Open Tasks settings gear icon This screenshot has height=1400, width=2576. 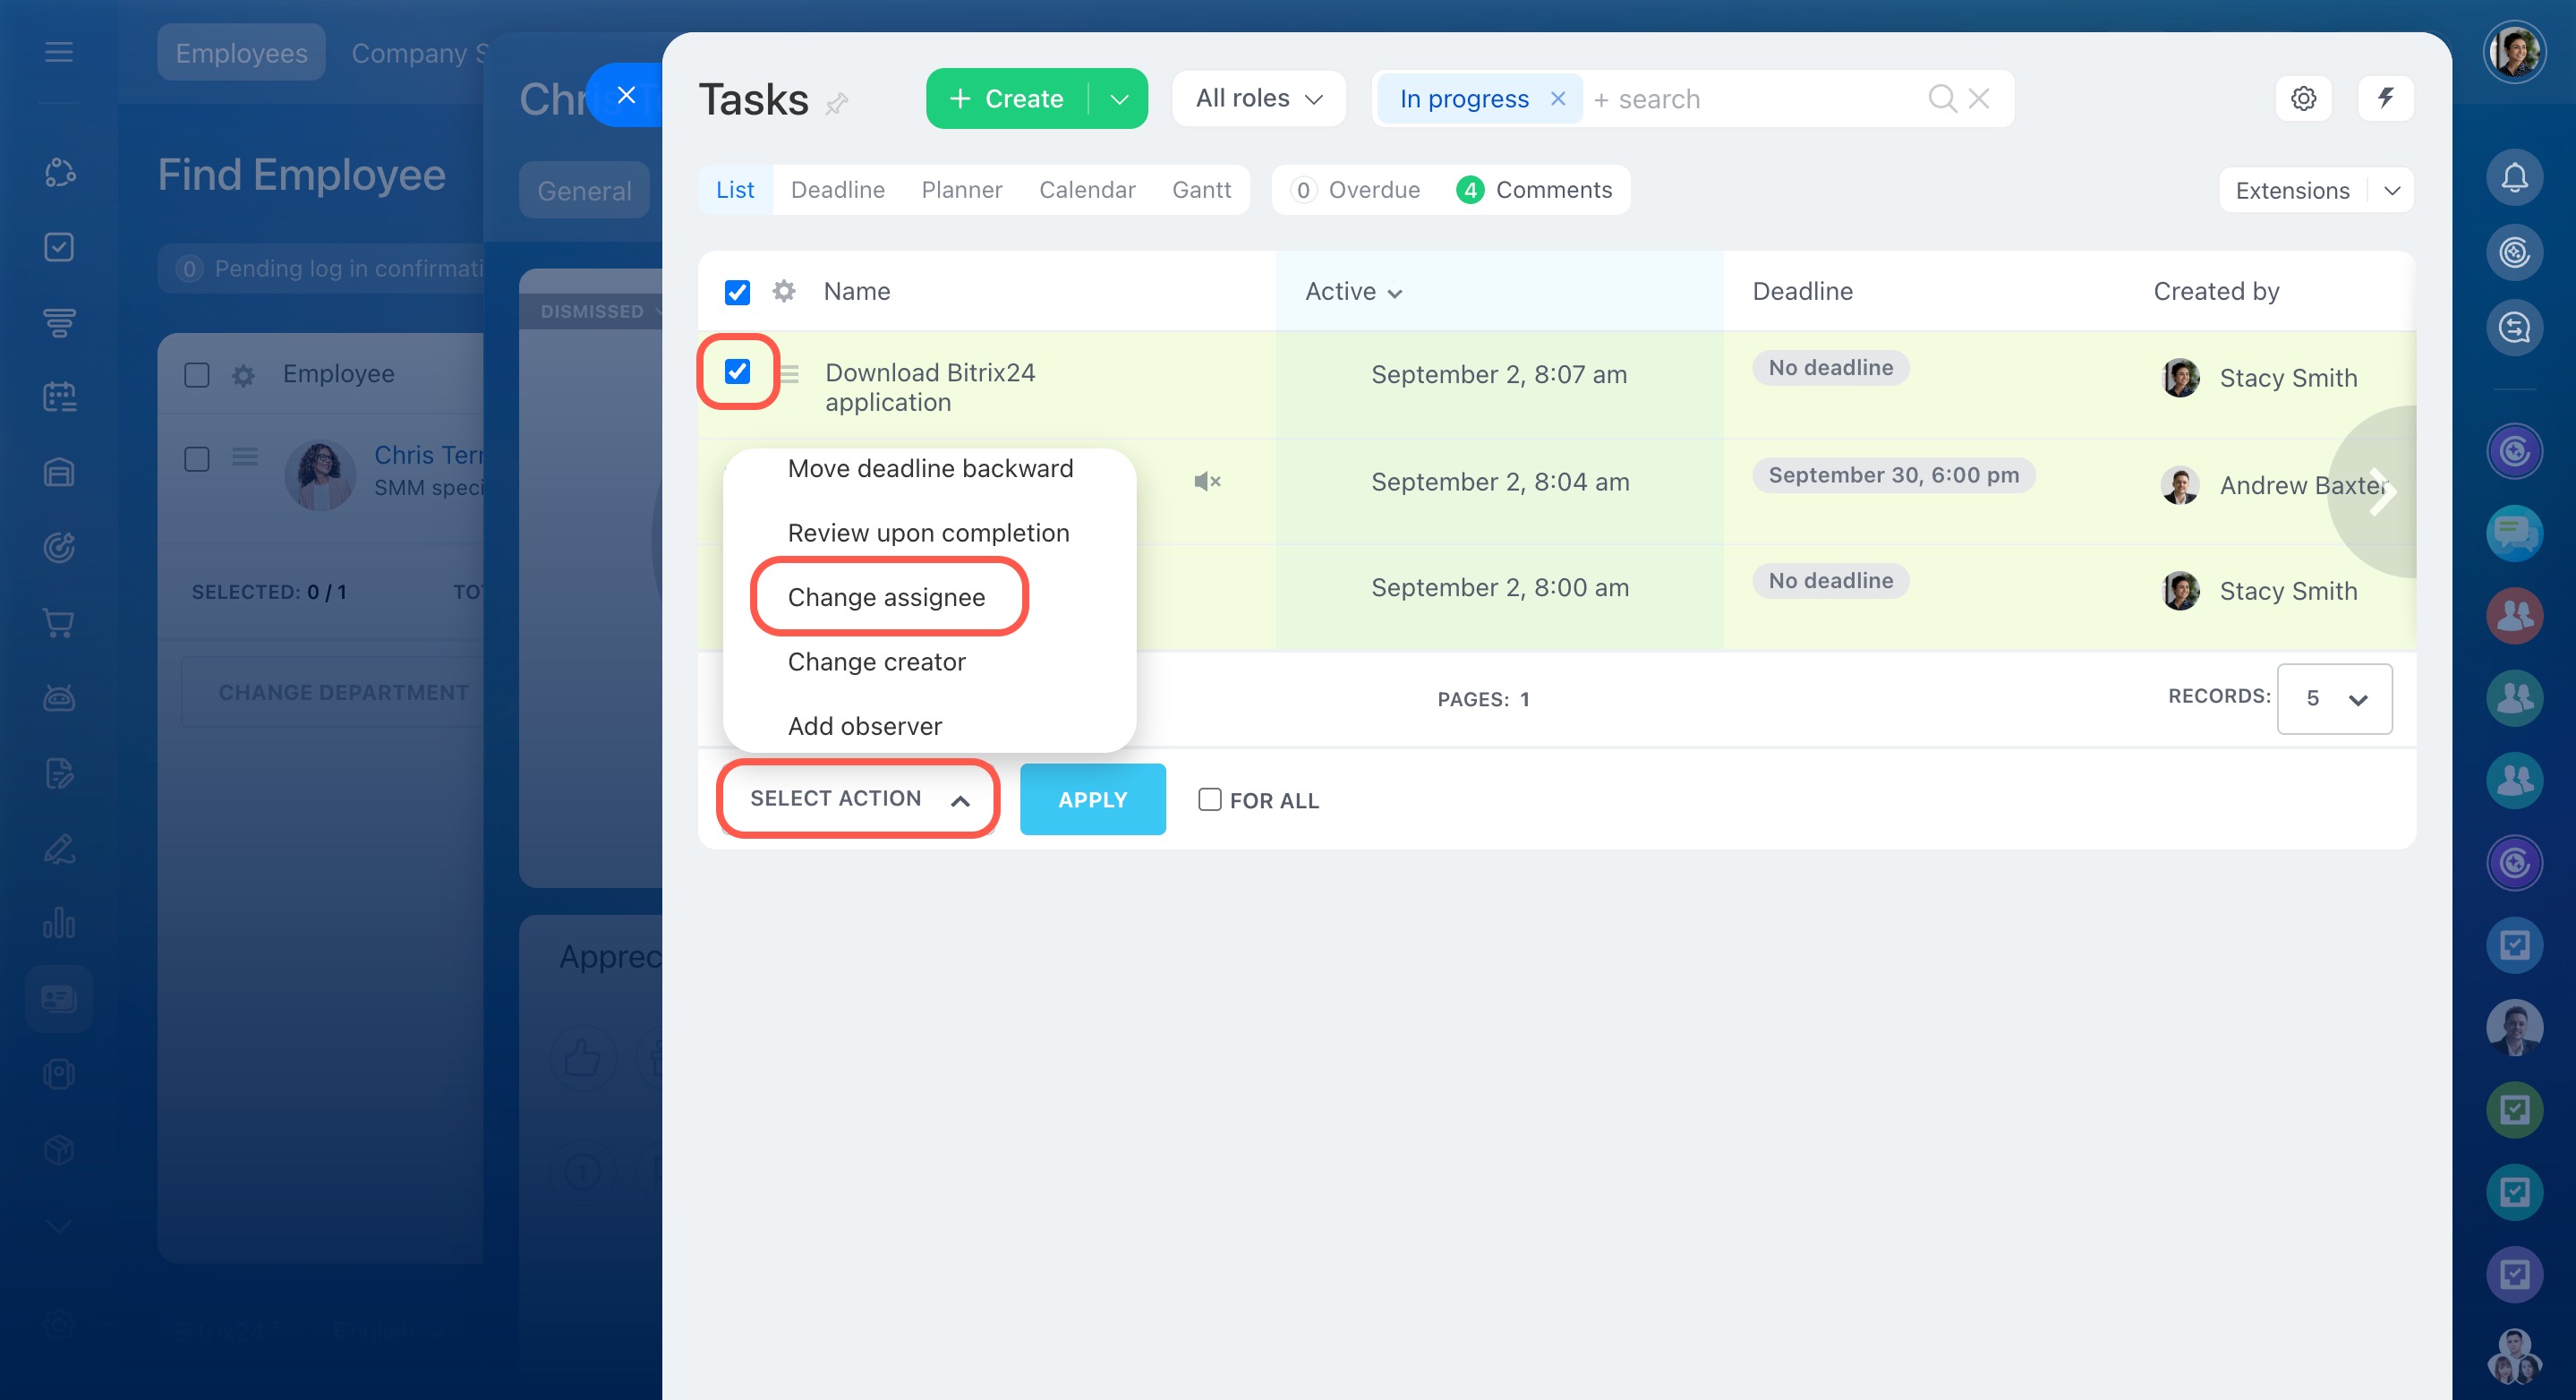(2303, 99)
